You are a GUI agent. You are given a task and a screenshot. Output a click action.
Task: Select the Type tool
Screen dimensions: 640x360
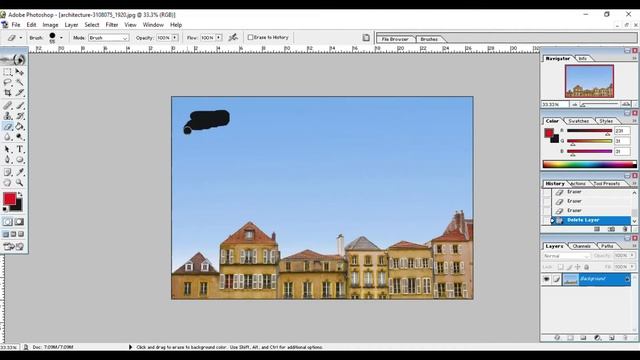coord(20,149)
